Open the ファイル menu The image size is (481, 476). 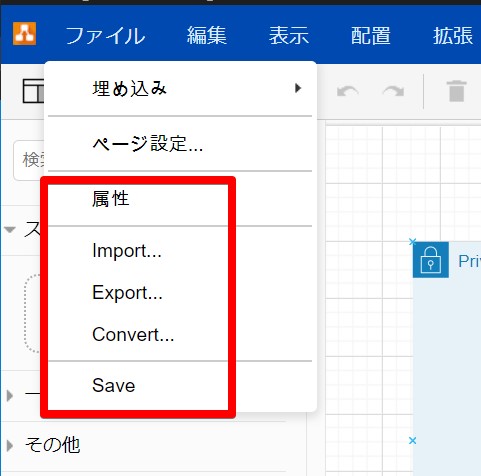[105, 36]
